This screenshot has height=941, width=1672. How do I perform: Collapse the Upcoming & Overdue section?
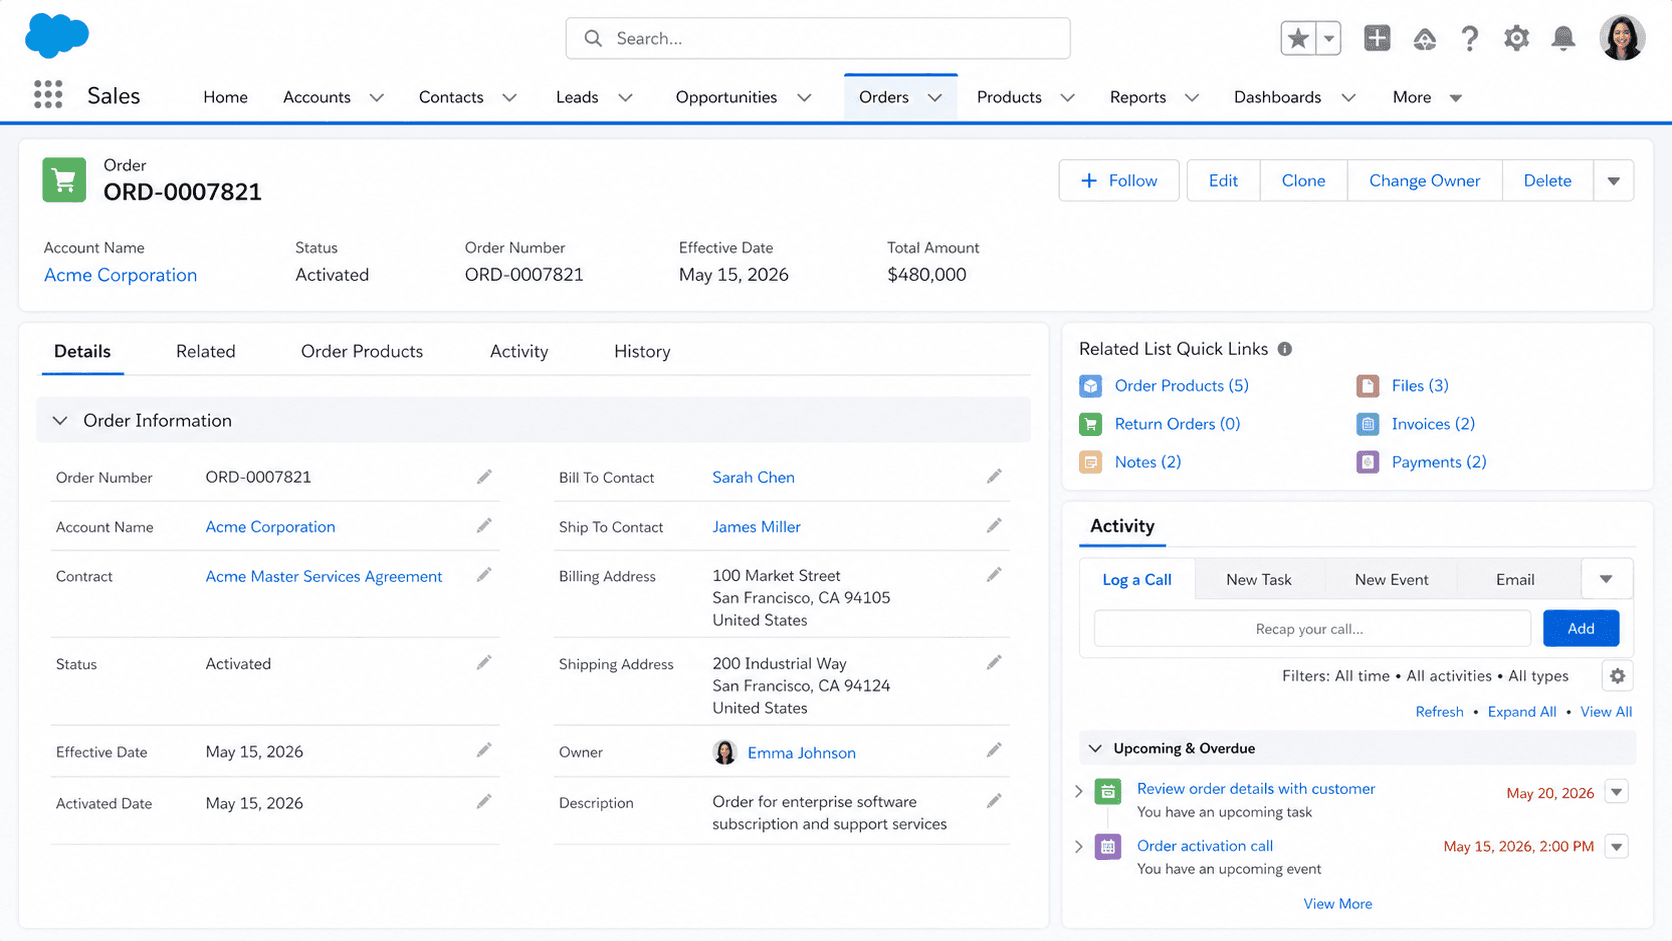(1095, 748)
